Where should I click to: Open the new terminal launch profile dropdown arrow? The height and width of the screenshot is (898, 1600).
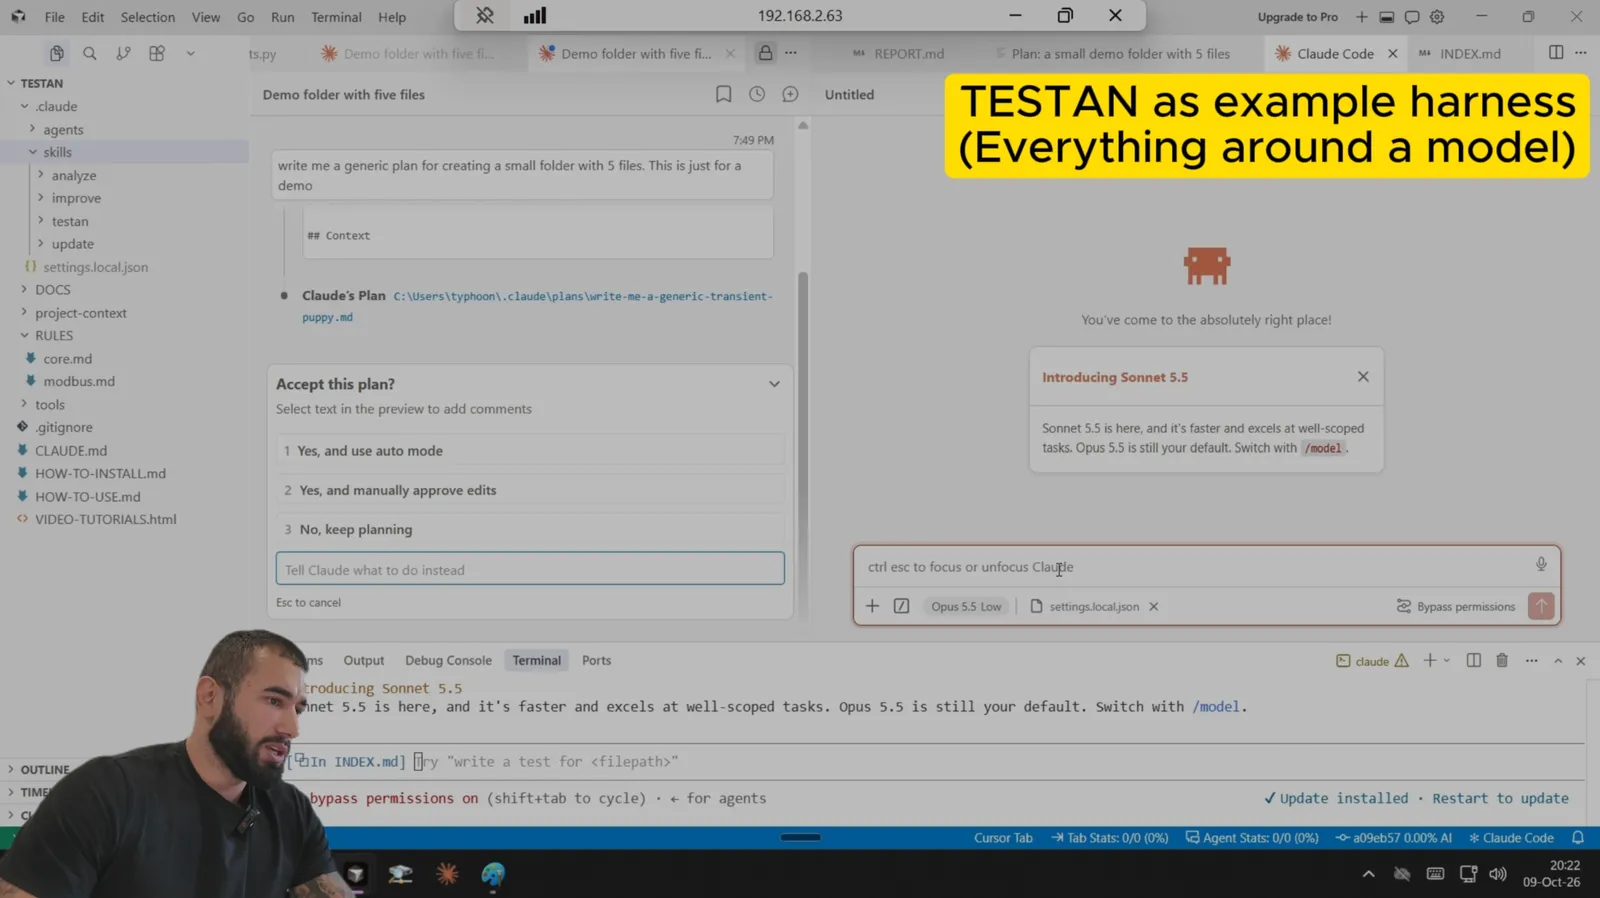1446,660
